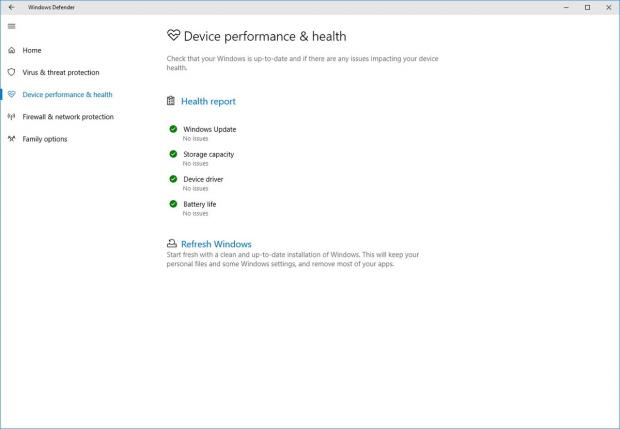Viewport: 620px width, 429px height.
Task: Click the Health report clipboard icon
Action: 172,101
